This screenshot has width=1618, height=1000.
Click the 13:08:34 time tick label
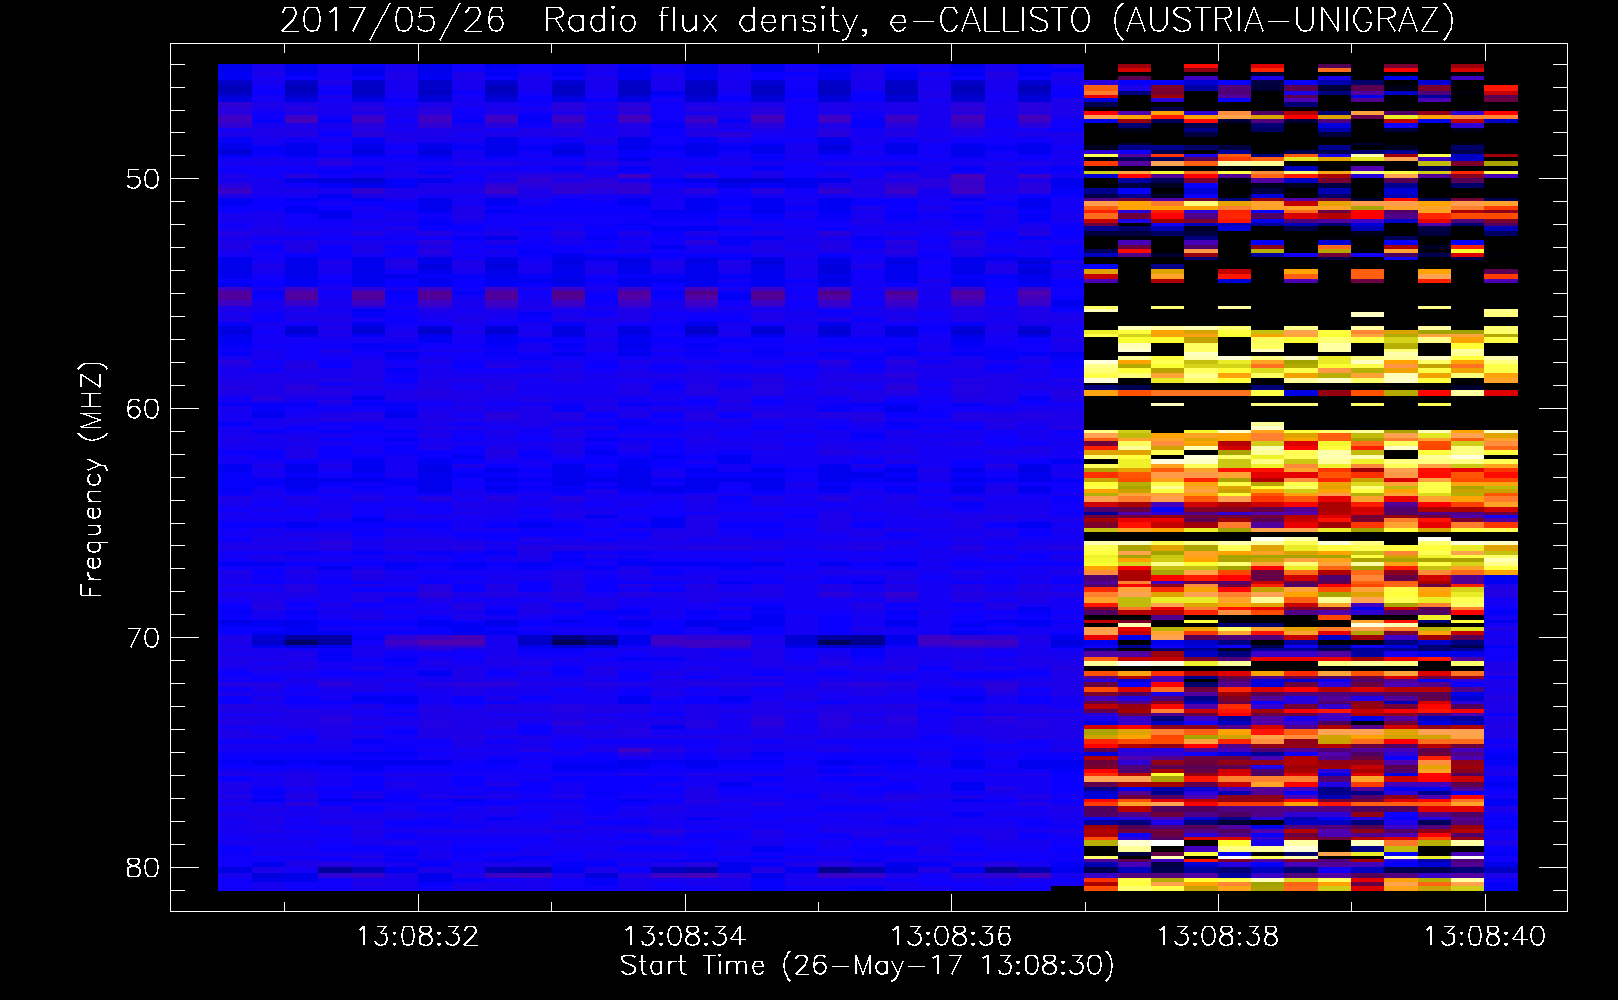point(685,937)
